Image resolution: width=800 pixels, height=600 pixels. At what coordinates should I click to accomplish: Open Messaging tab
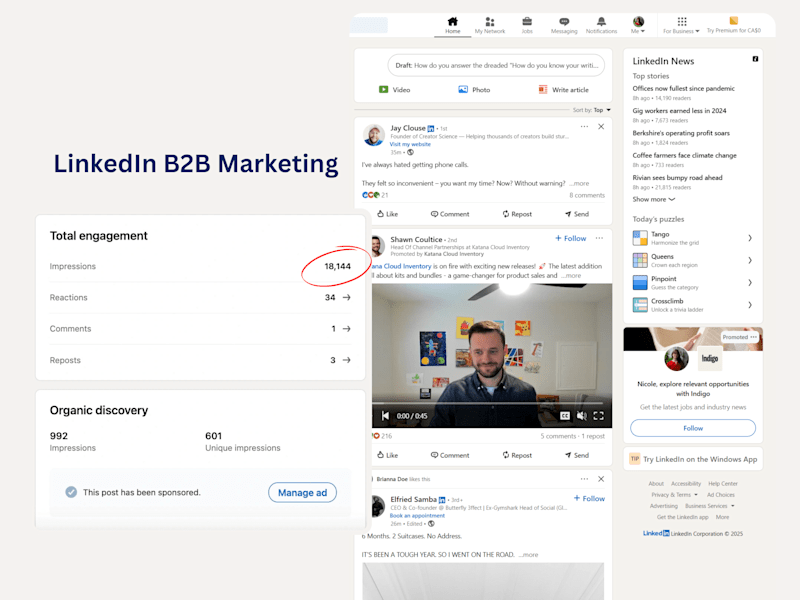click(564, 26)
